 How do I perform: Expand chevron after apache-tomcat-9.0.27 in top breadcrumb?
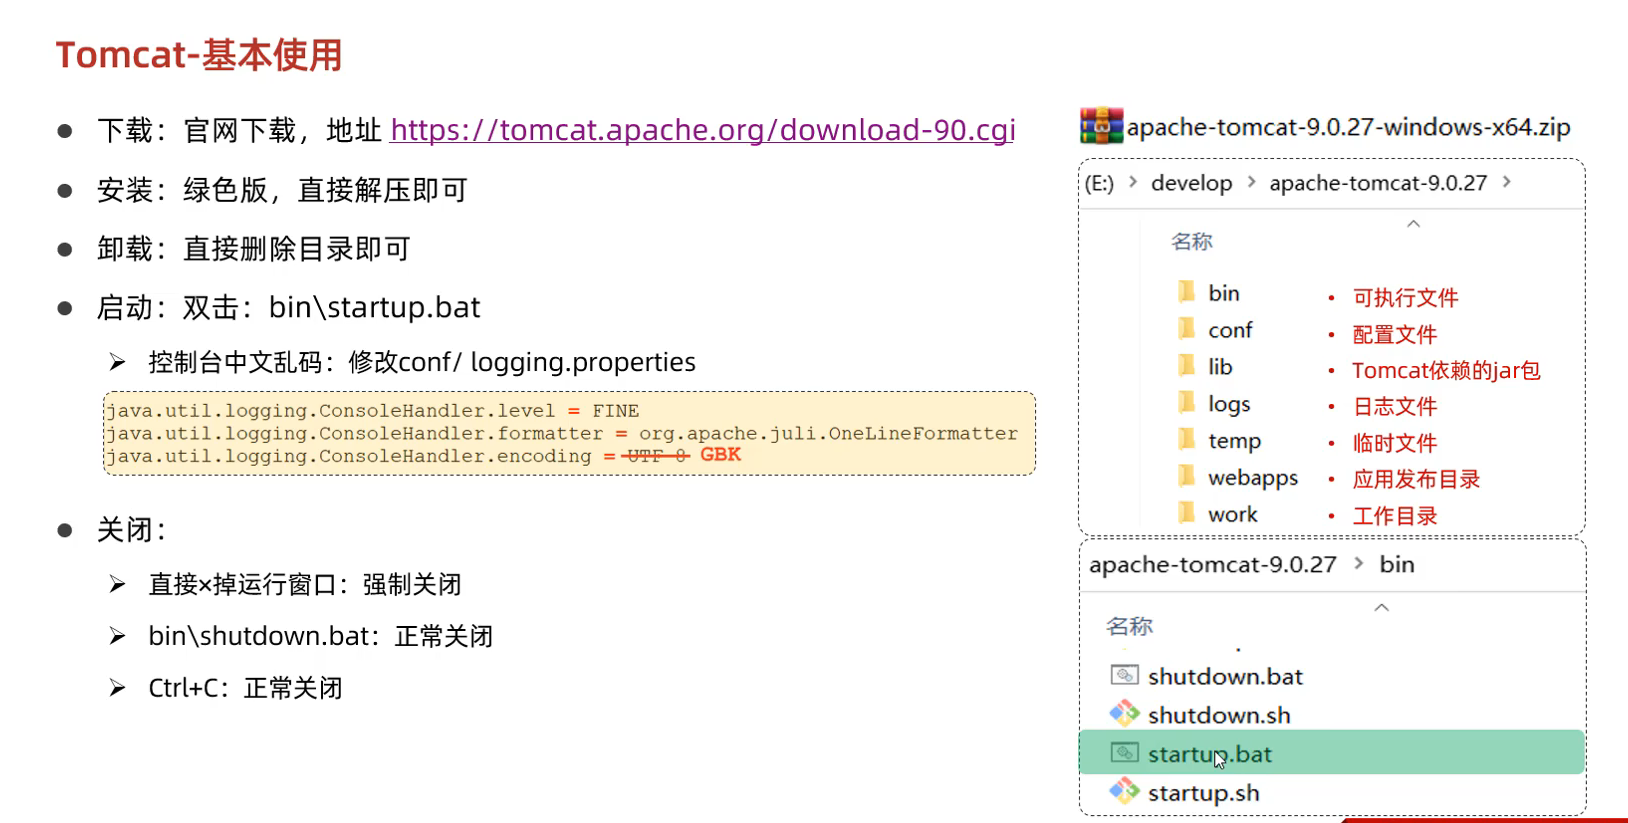click(x=1507, y=182)
